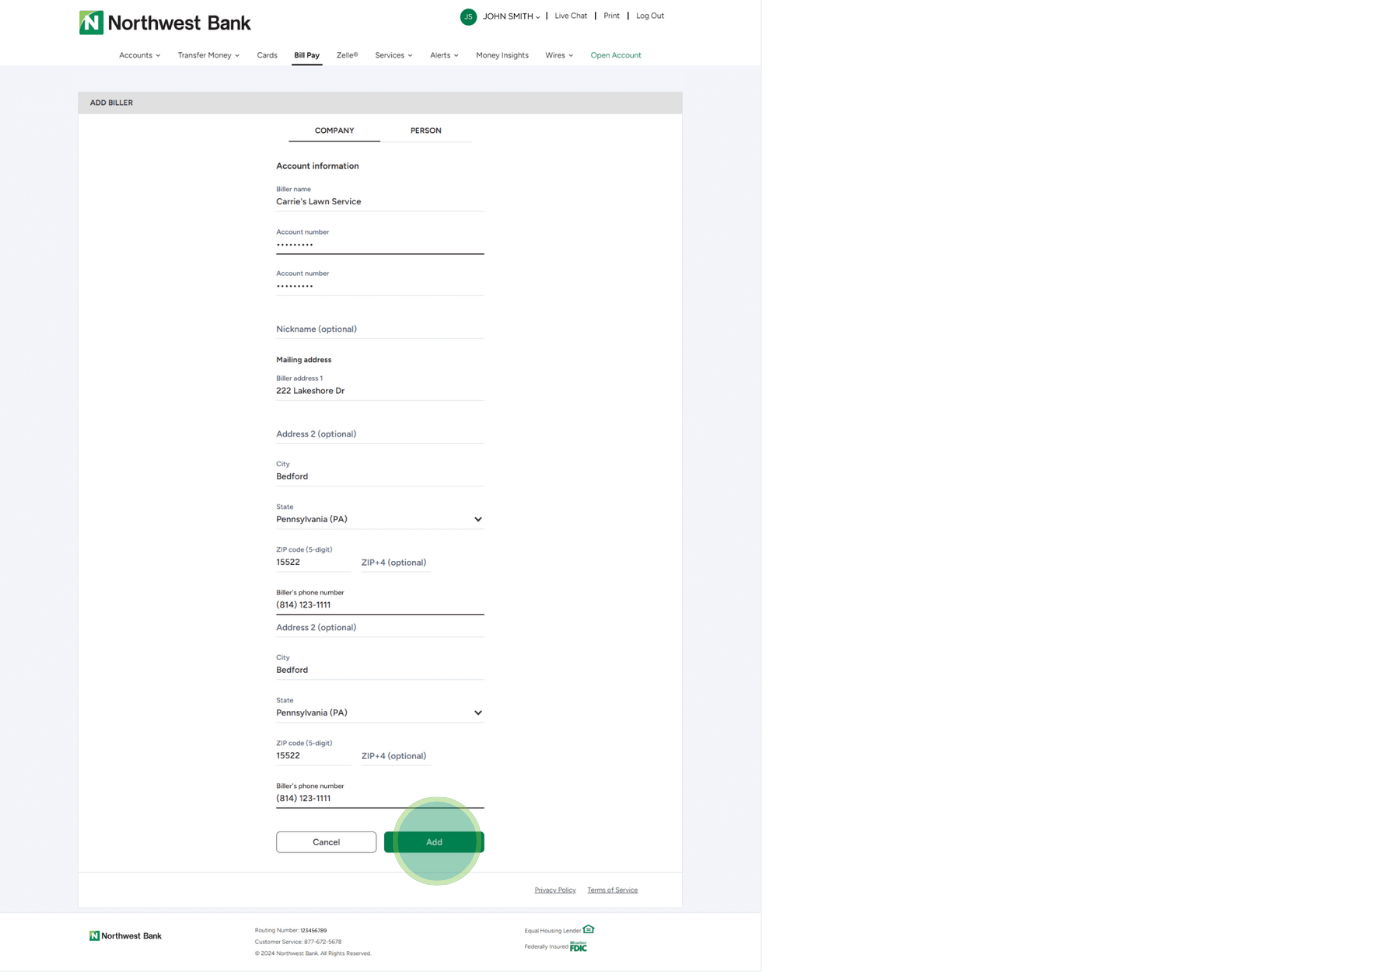Screen dimensions: 1400x972
Task: Click the Nickname (optional) input field
Action: (x=379, y=329)
